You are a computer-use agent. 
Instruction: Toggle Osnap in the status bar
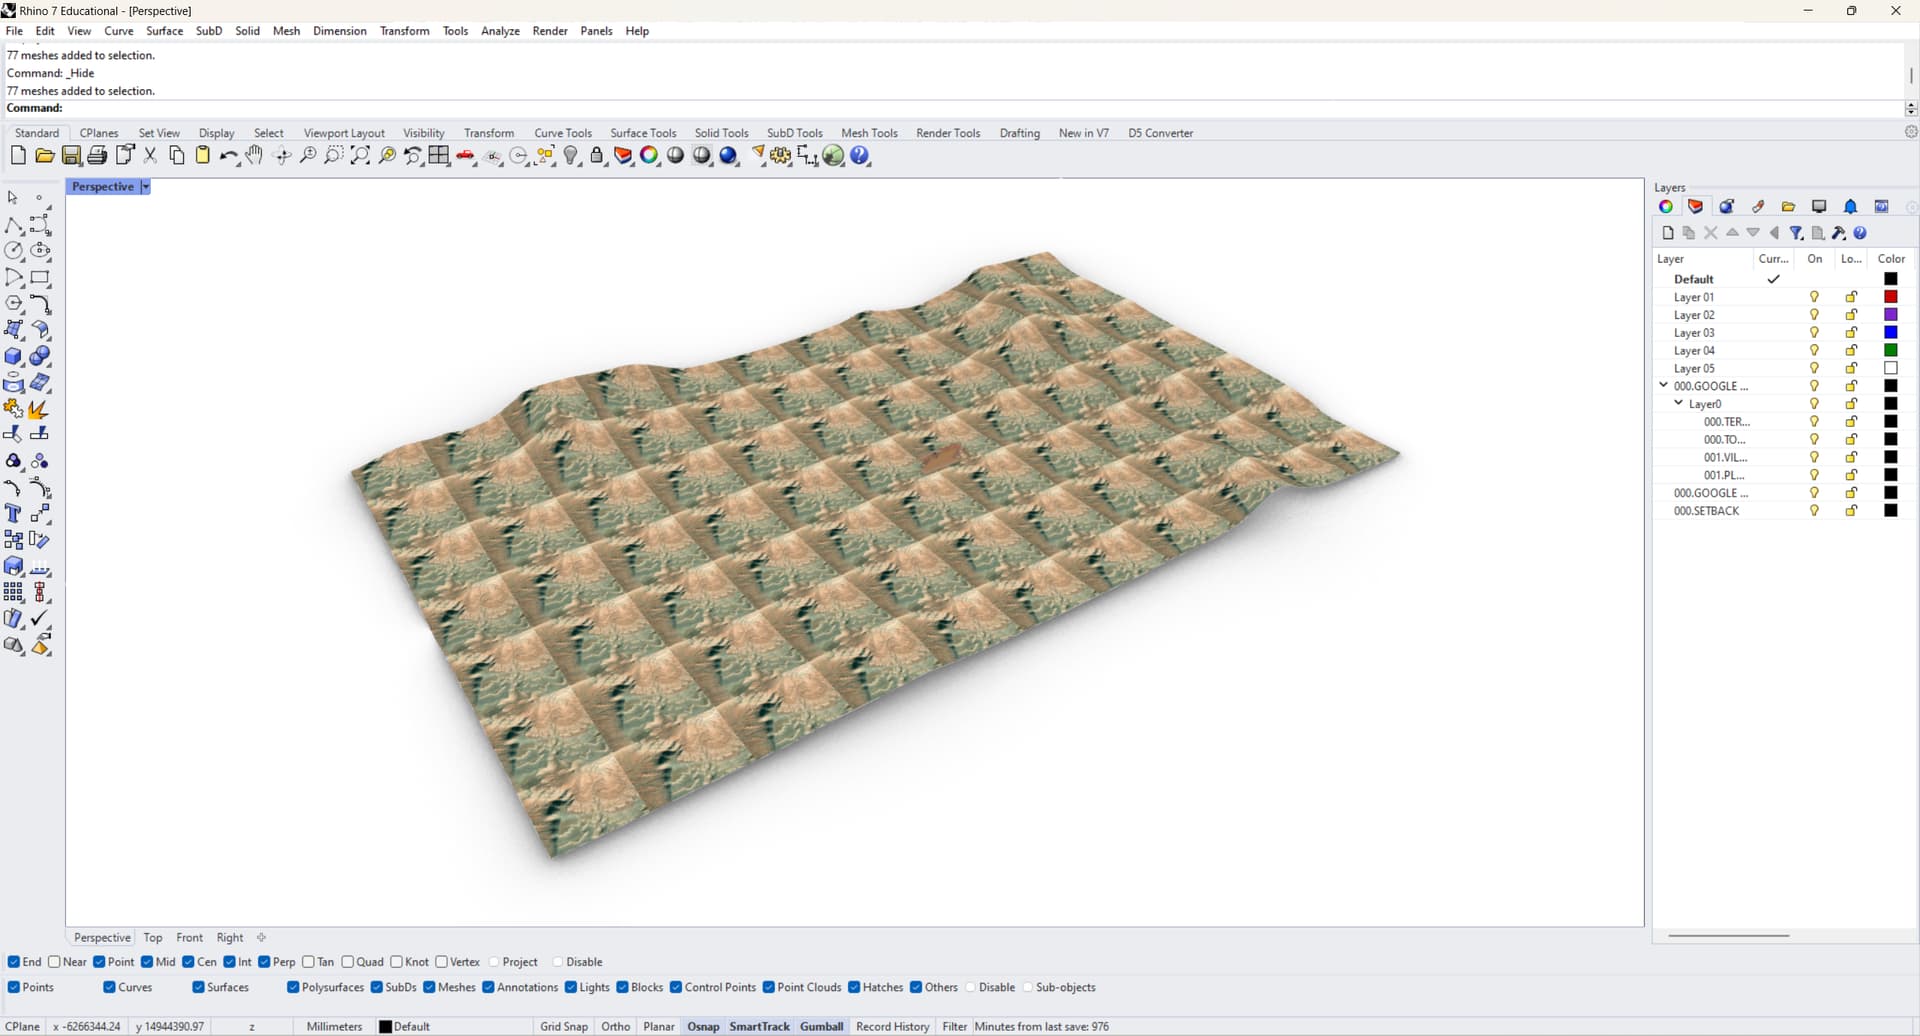(x=703, y=1027)
